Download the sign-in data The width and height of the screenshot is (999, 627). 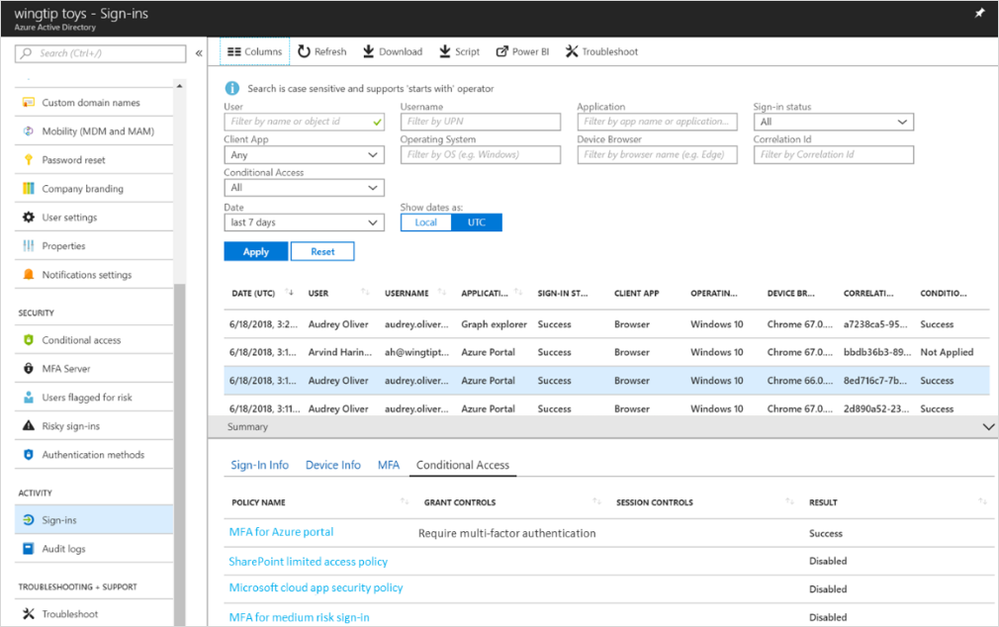click(392, 52)
